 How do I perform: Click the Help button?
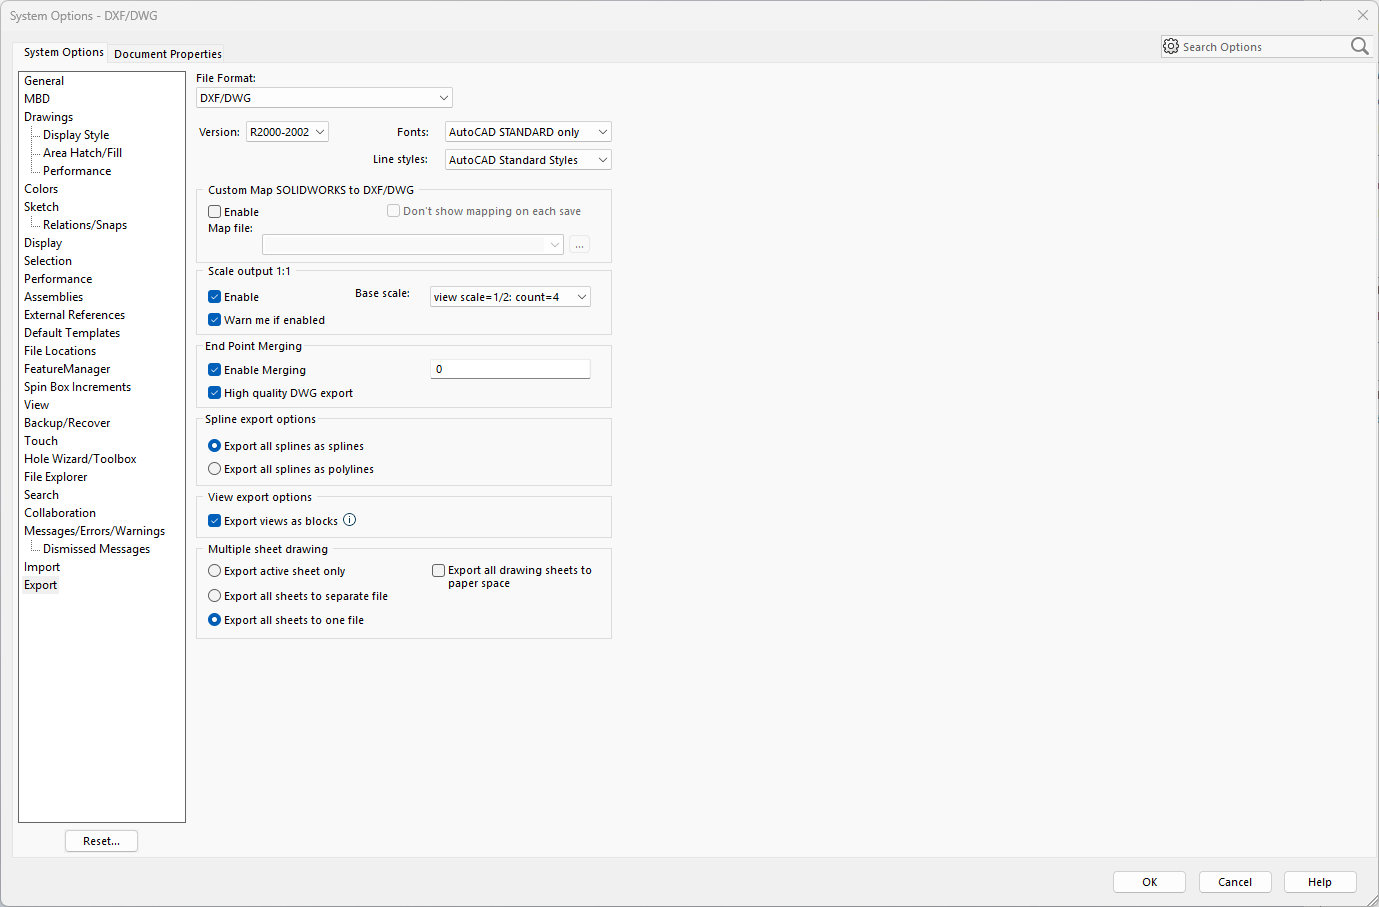click(x=1319, y=882)
